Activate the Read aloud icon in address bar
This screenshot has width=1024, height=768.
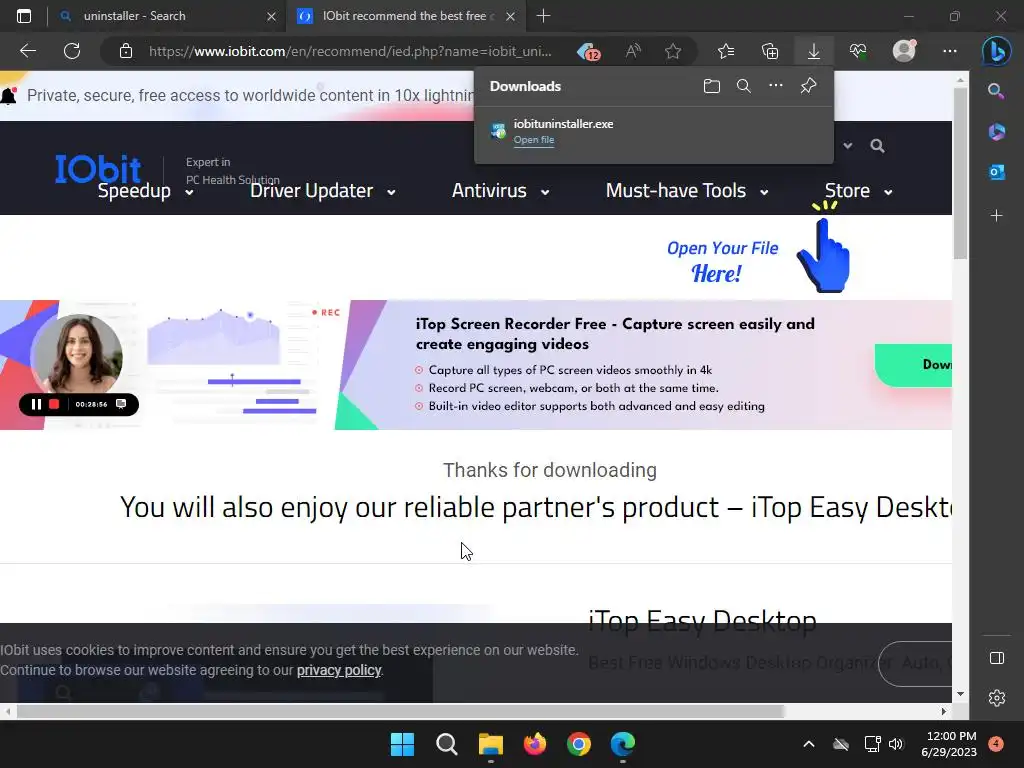(633, 51)
